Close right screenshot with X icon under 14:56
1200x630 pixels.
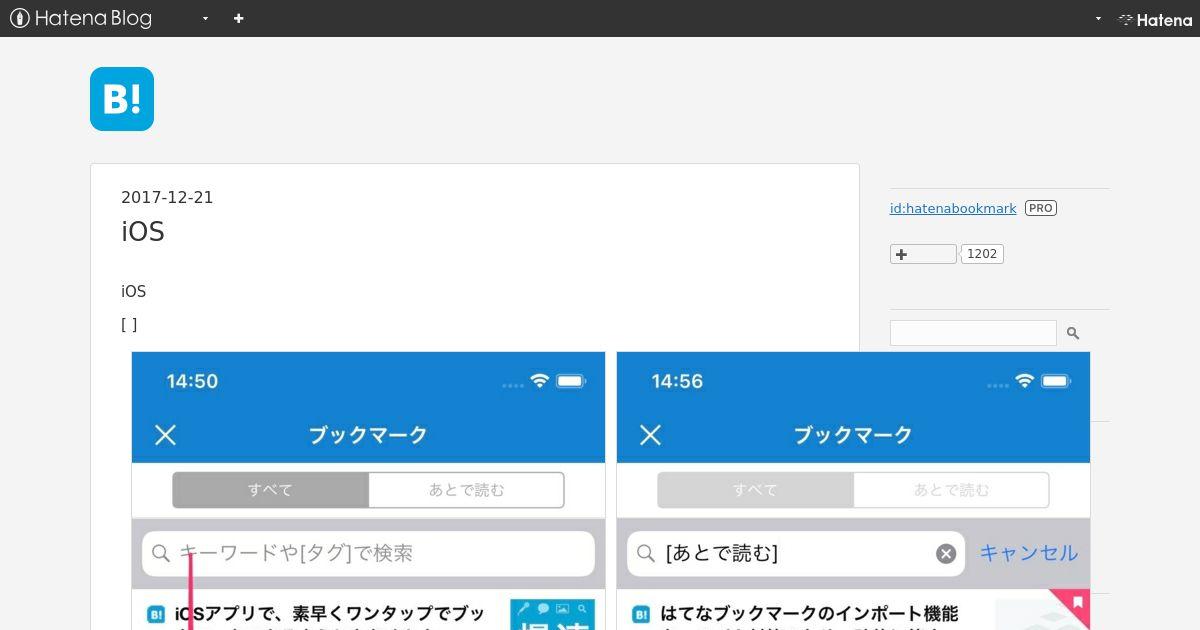(x=650, y=434)
